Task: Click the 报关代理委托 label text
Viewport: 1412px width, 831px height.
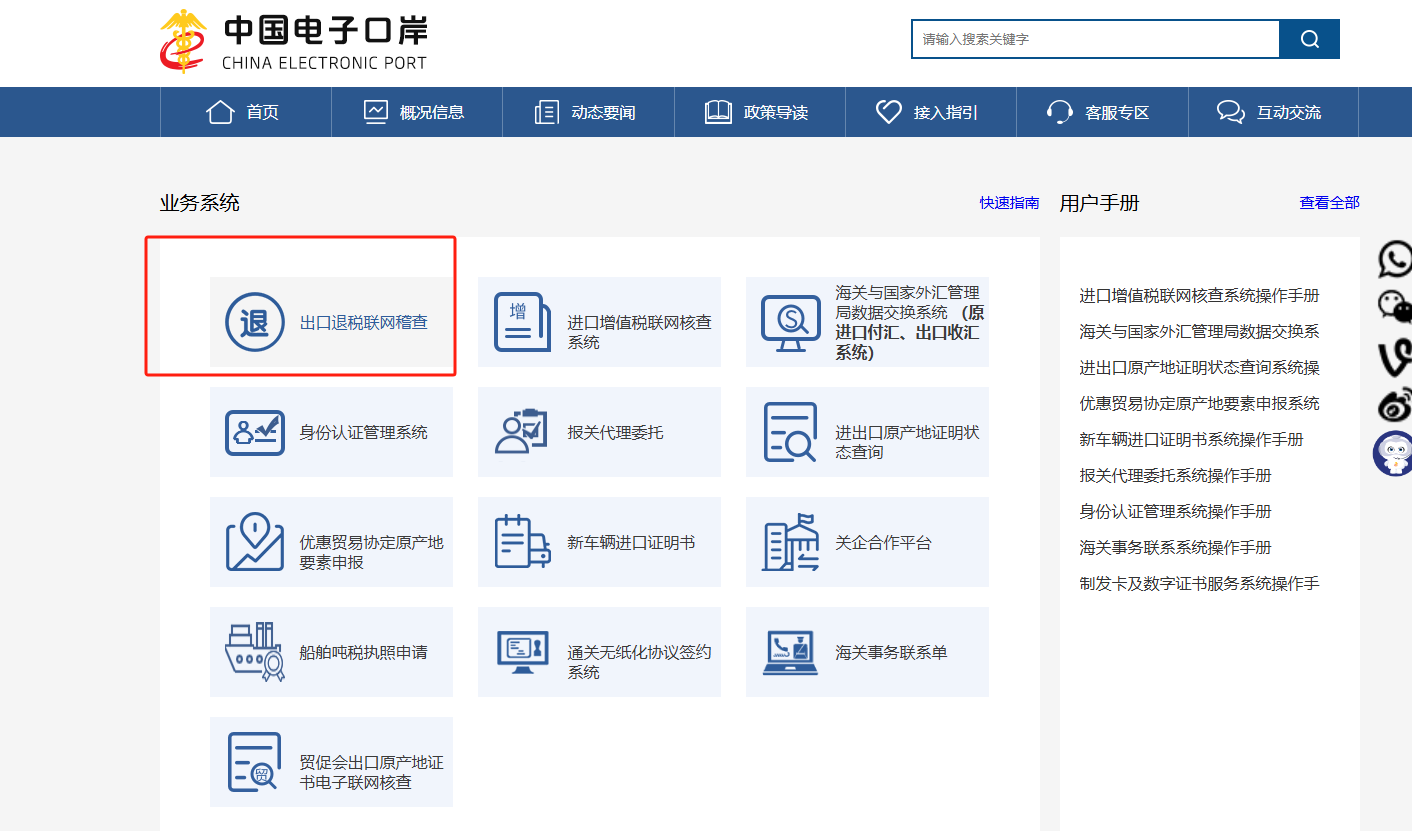Action: 616,432
